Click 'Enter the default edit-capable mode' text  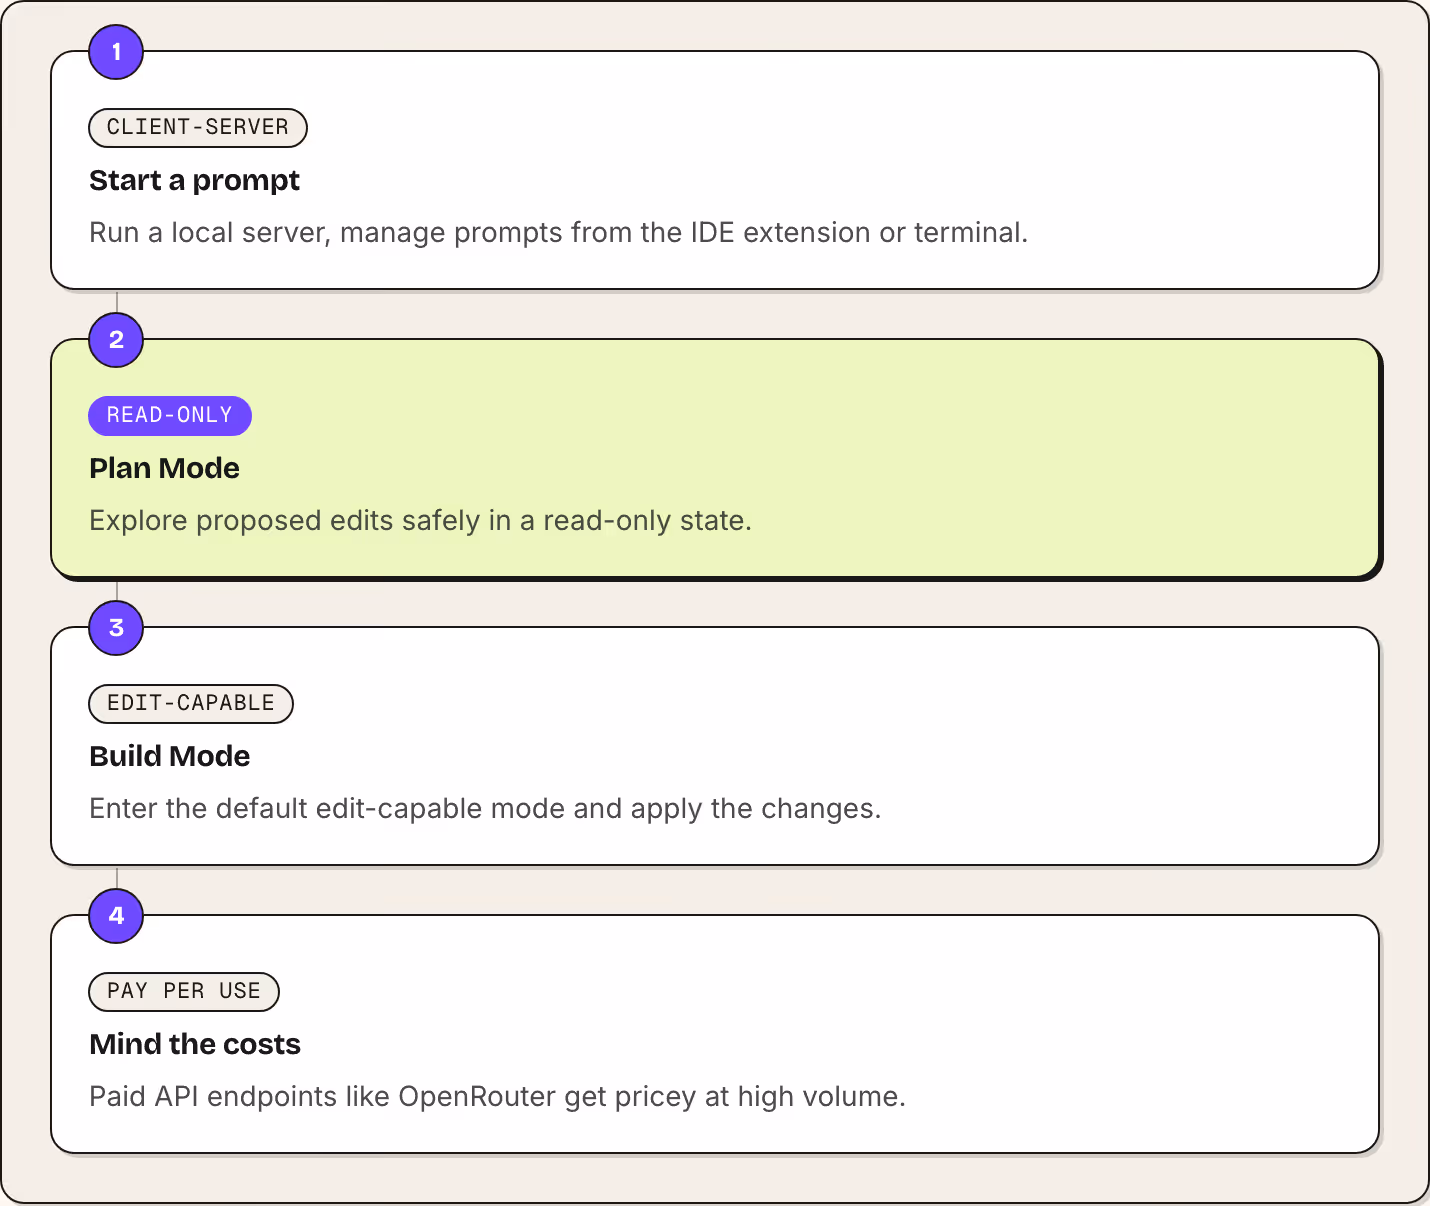tap(485, 808)
